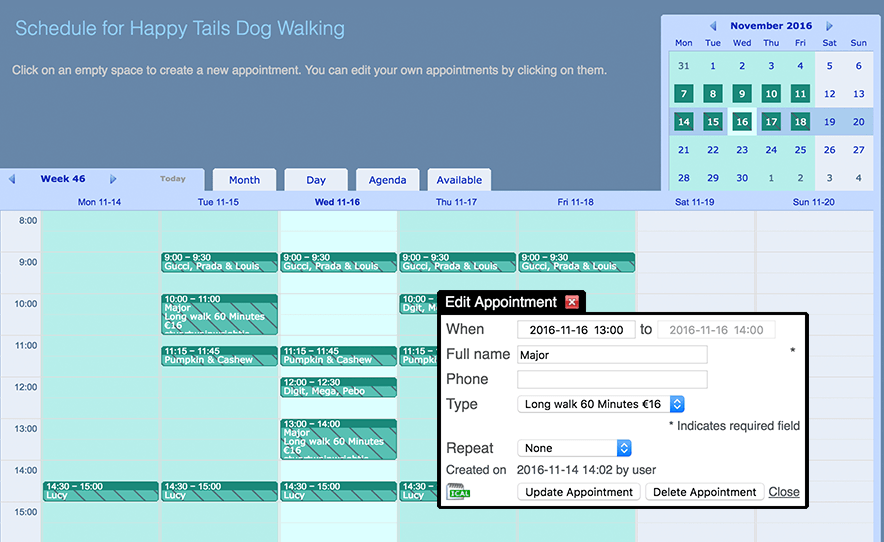Go to previous month in mini calendar

click(713, 26)
